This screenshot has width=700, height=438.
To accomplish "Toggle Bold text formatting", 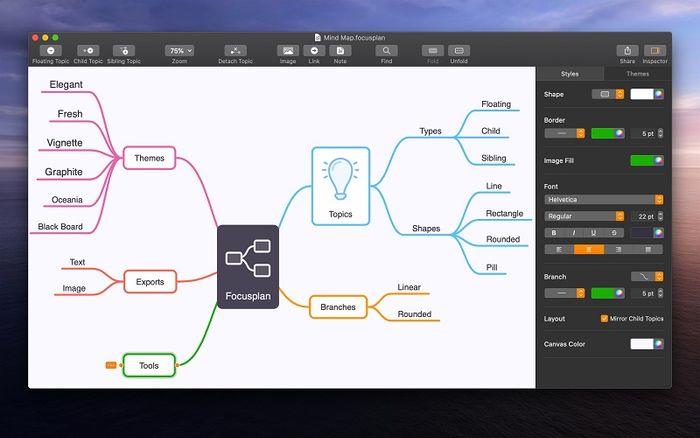I will click(554, 233).
